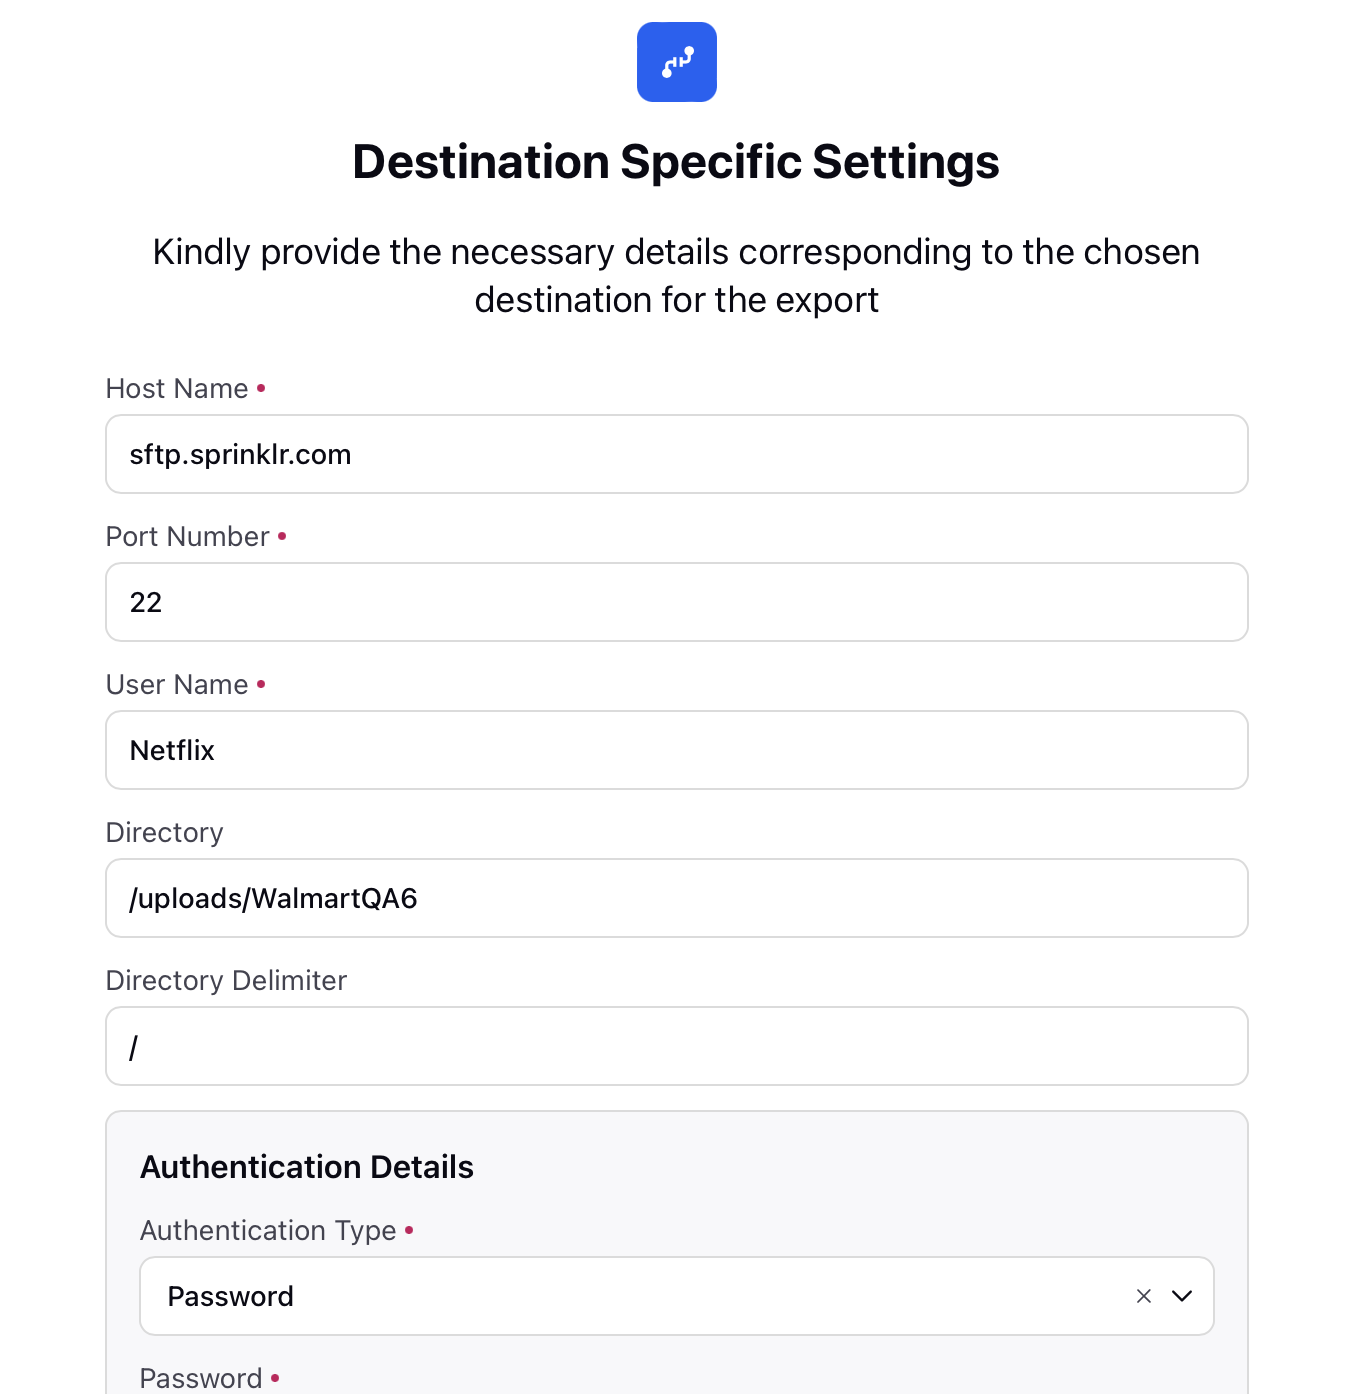This screenshot has width=1364, height=1394.
Task: Click the Destination Specific Settings heading
Action: (676, 162)
